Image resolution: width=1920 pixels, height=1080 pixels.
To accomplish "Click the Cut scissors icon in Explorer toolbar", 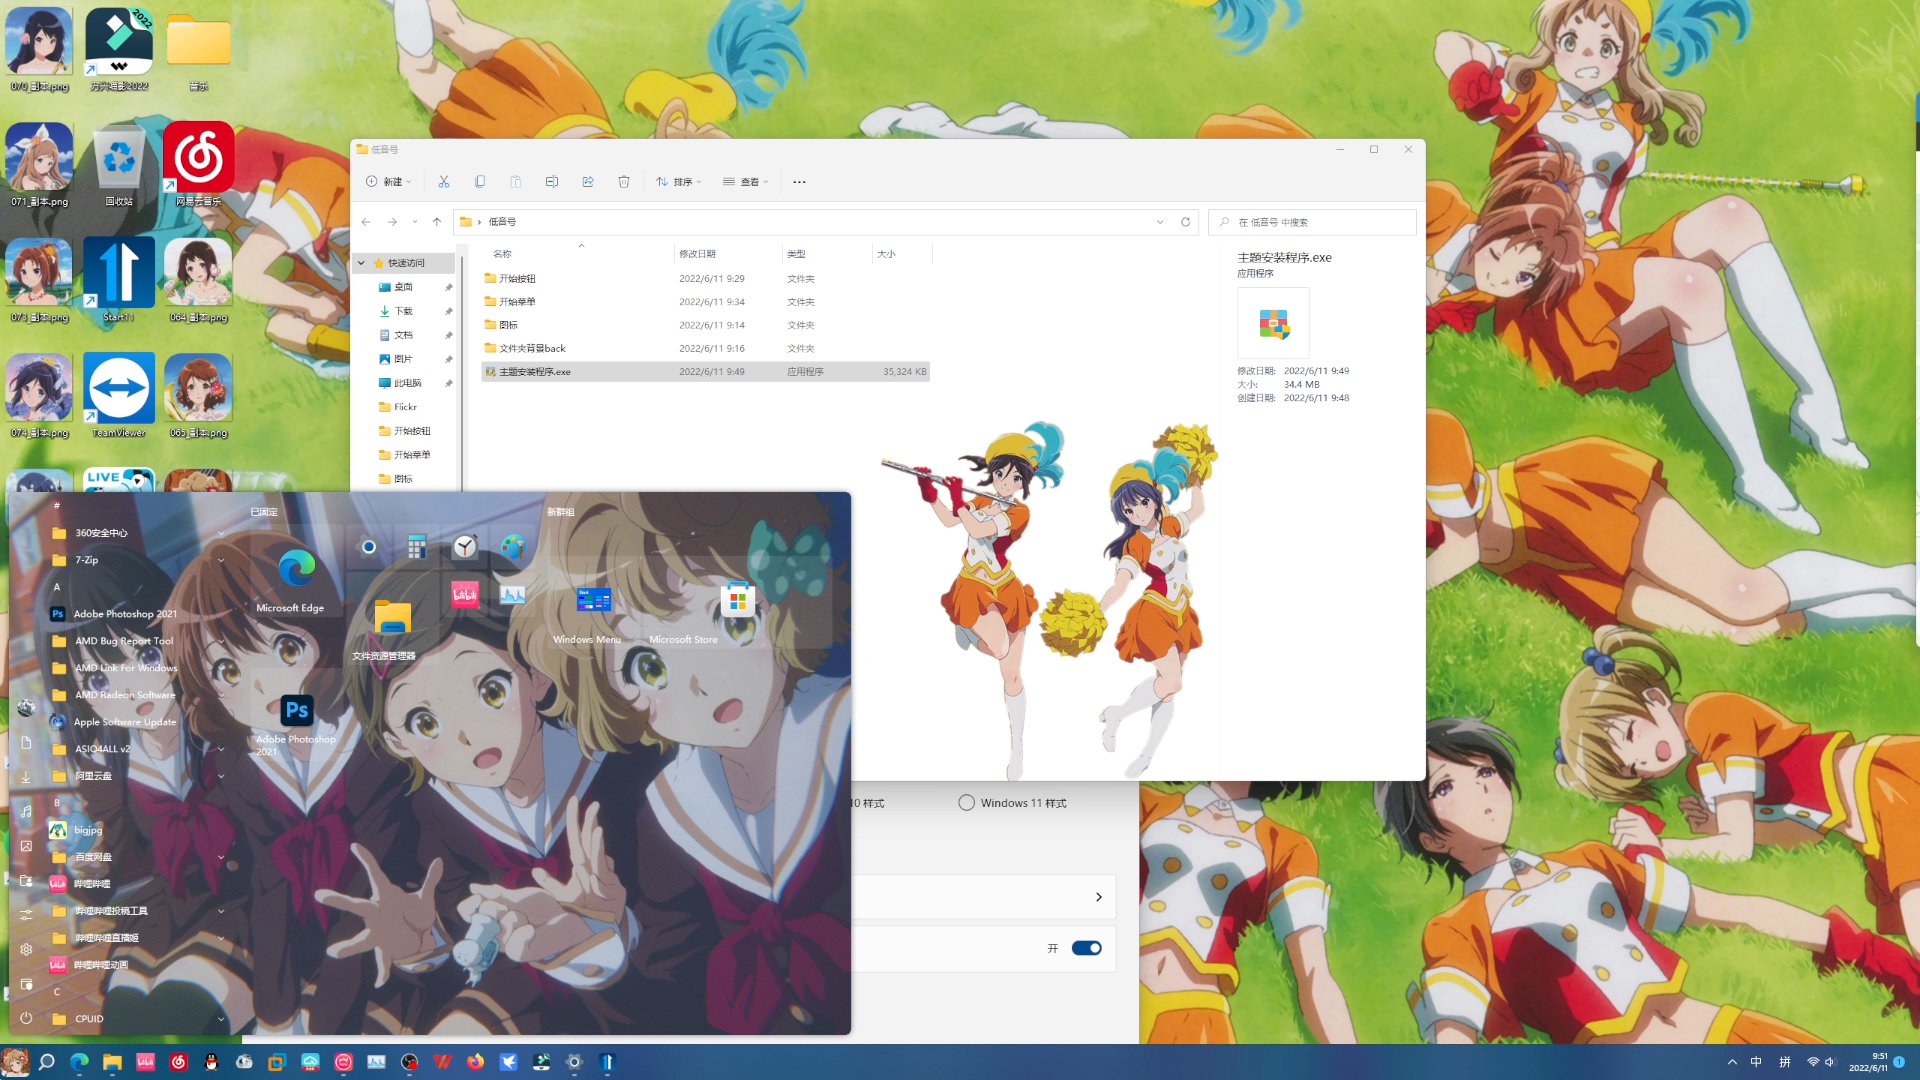I will 444,182.
